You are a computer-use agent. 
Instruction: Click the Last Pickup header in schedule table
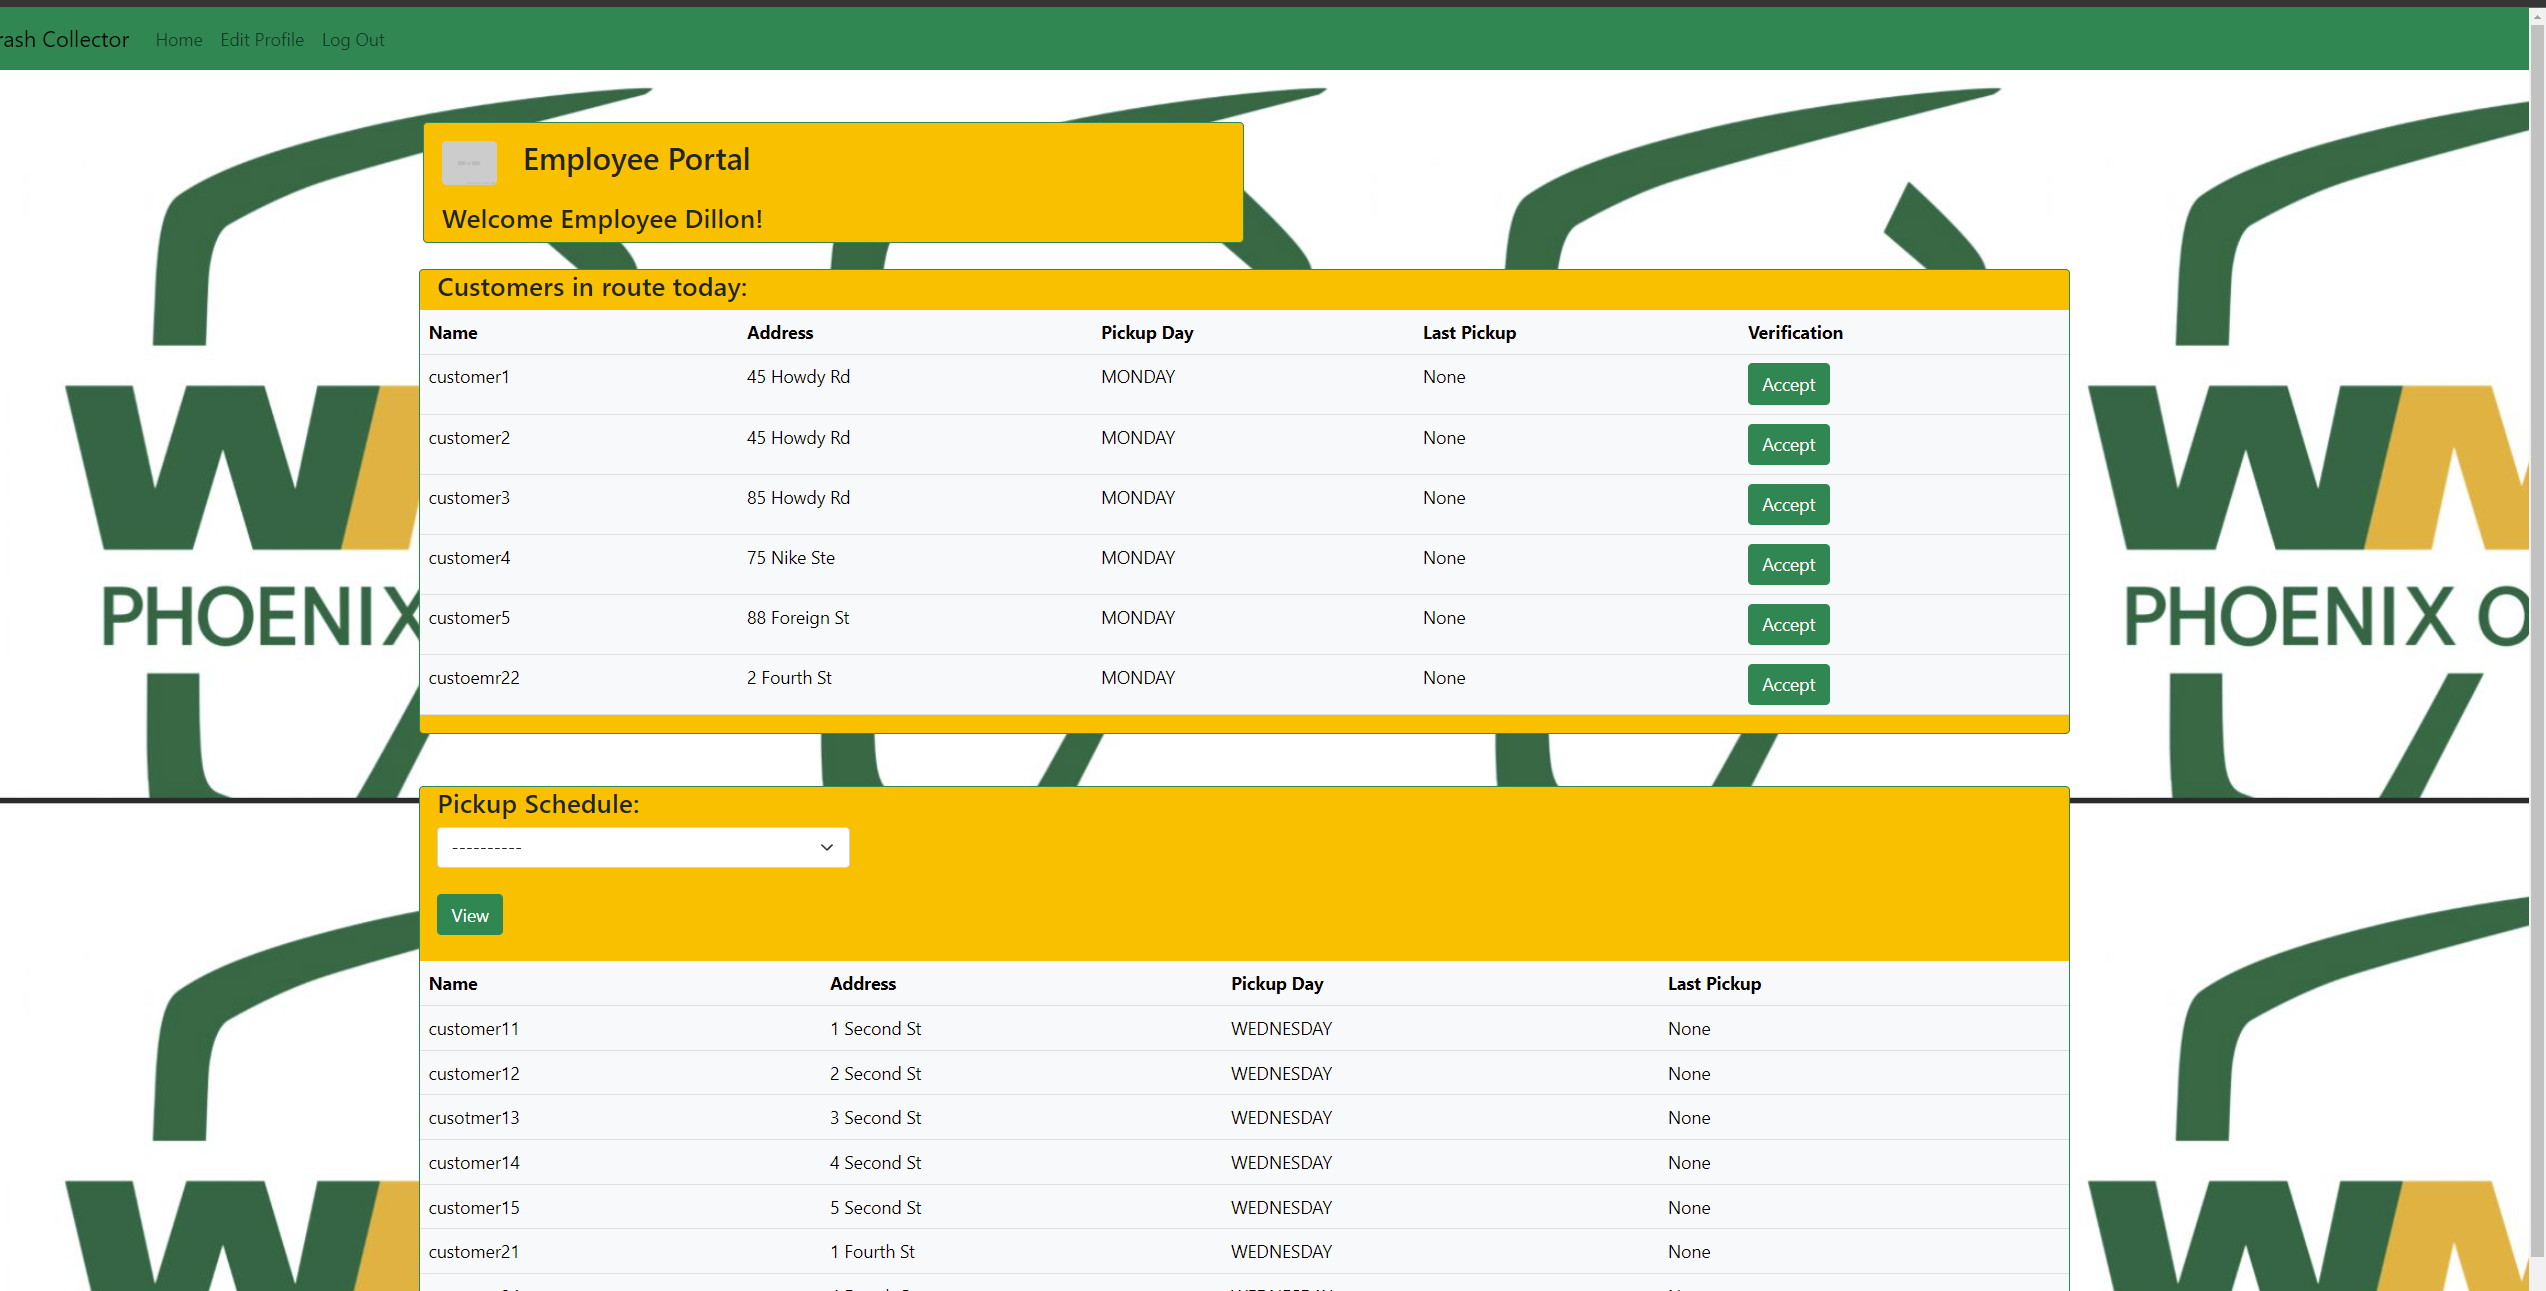(1713, 984)
